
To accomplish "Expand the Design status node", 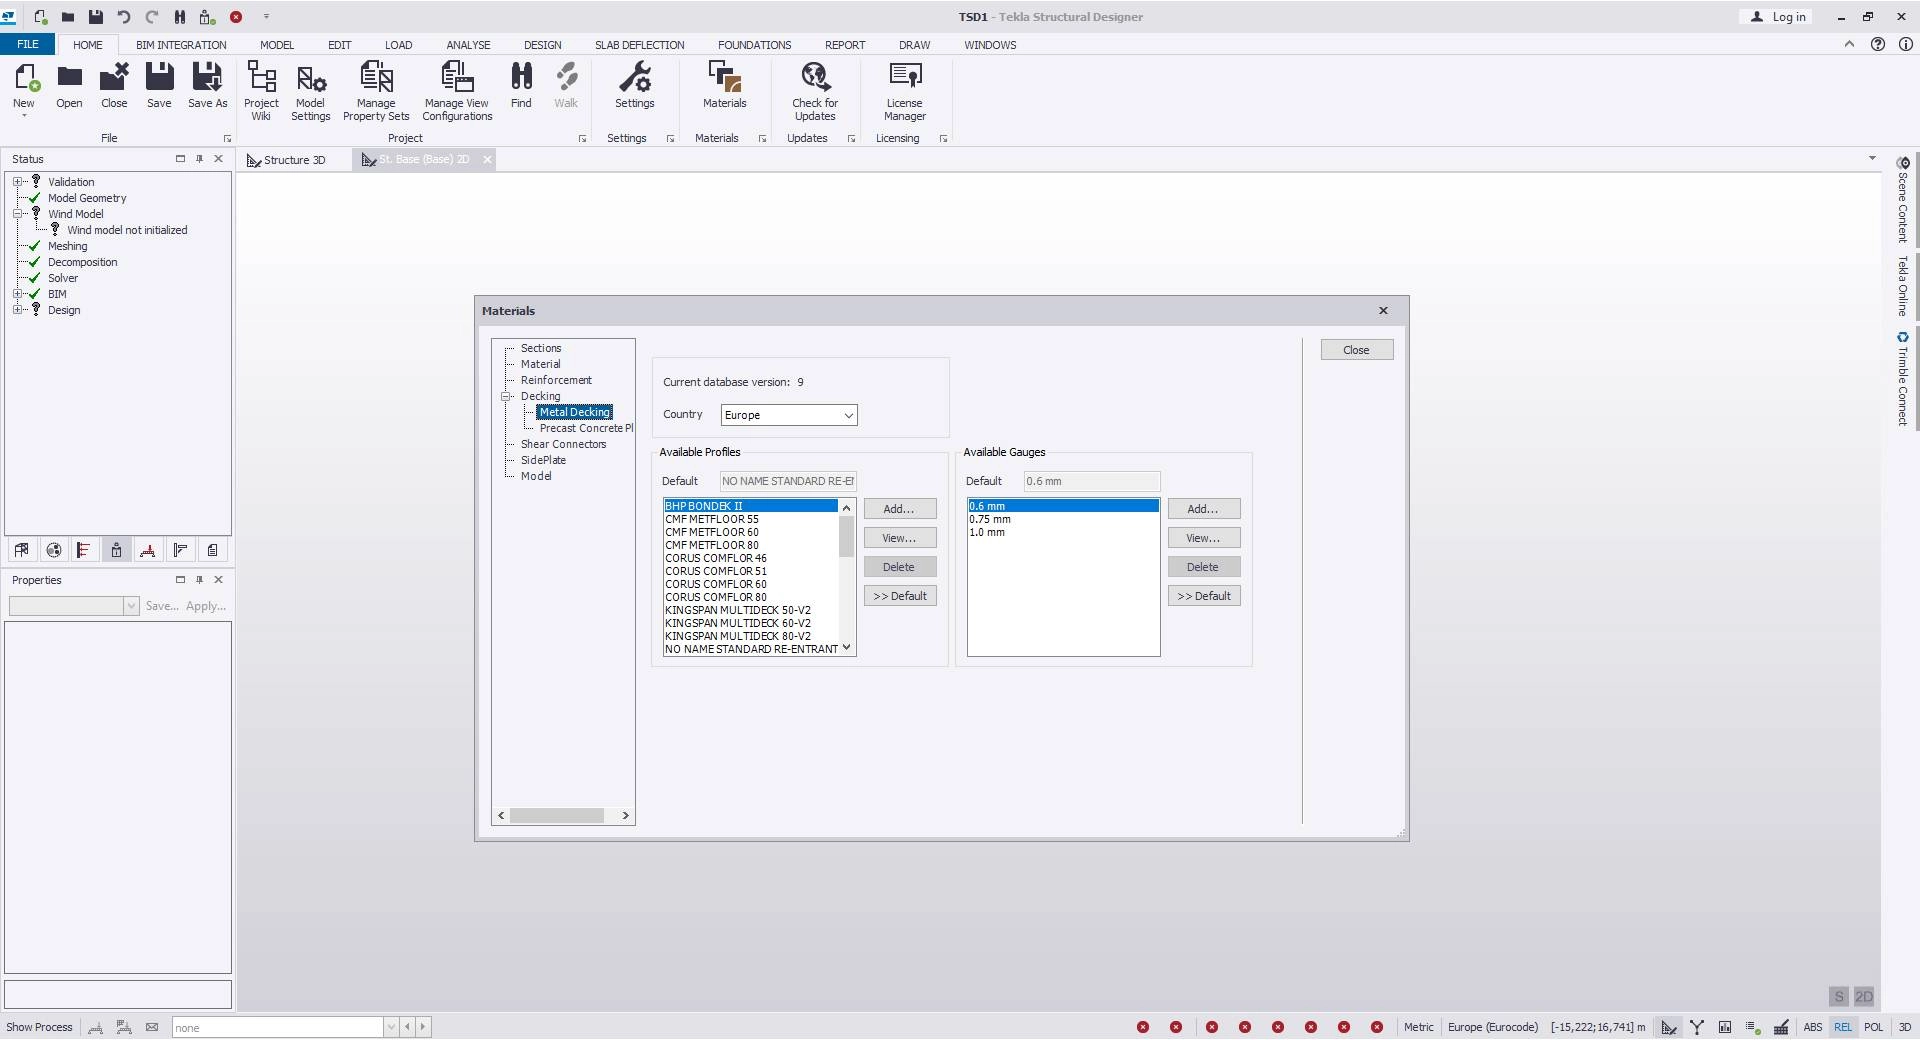I will [17, 310].
